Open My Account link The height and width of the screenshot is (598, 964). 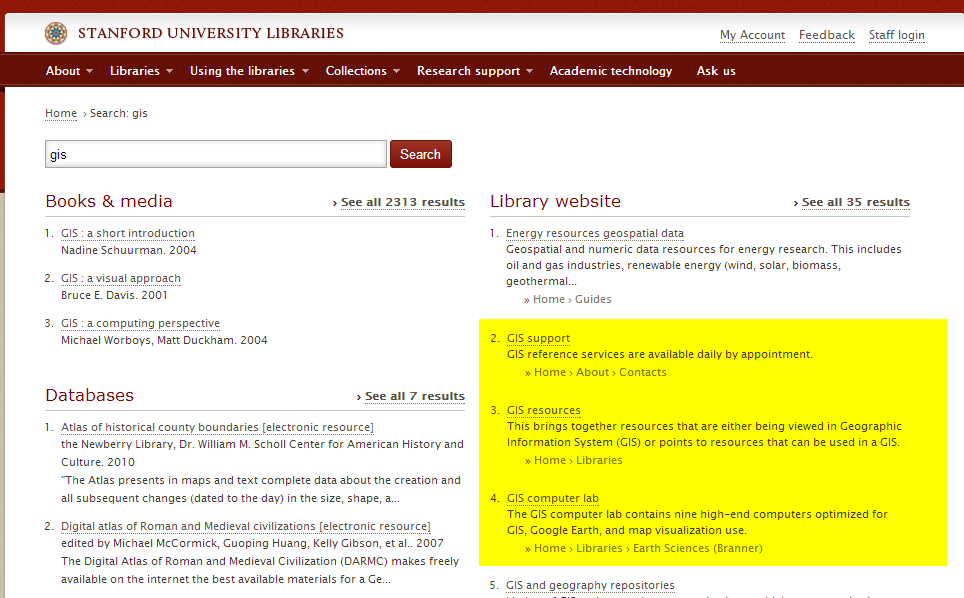tap(753, 35)
